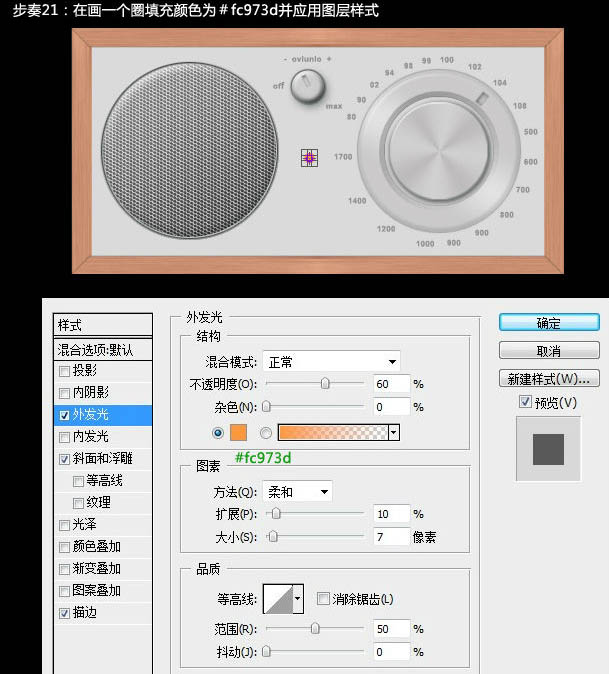Screen dimensions: 609x674
Task: Open the 方法 technique dropdown showing 柔和
Action: click(297, 491)
